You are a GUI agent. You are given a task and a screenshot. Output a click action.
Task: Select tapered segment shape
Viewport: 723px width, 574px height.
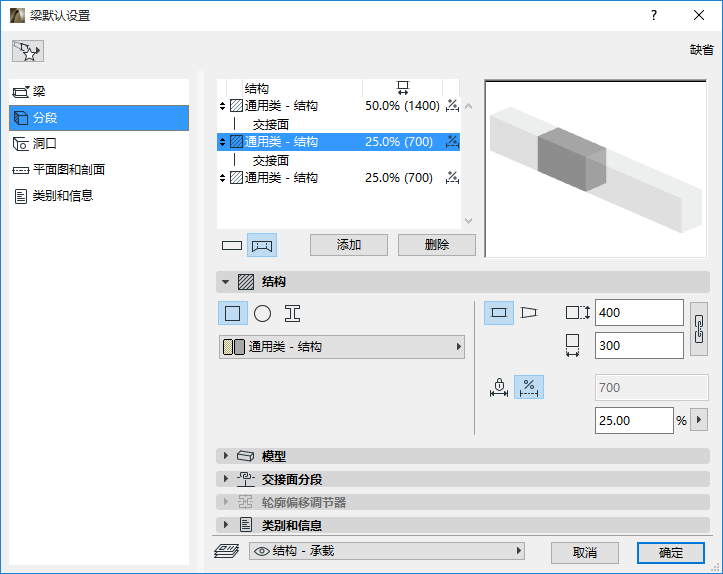pyautogui.click(x=529, y=313)
